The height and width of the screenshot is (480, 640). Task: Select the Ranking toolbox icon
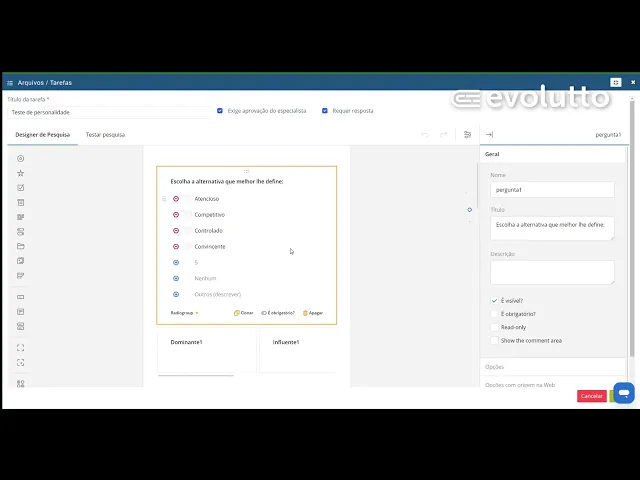click(x=20, y=276)
